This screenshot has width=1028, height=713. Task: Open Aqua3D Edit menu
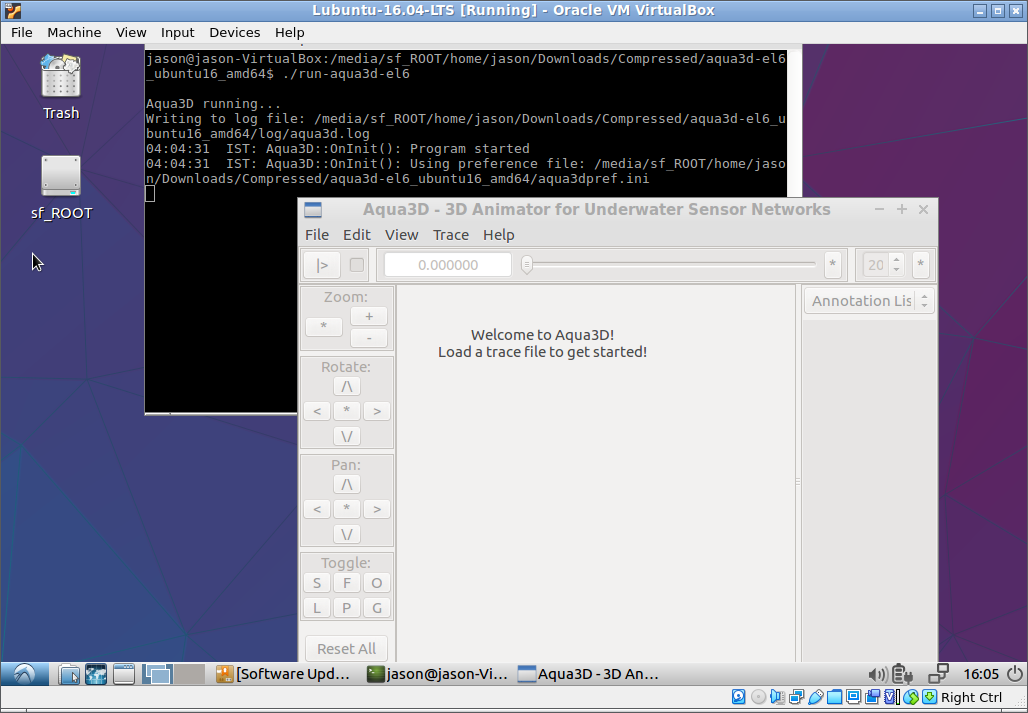357,235
